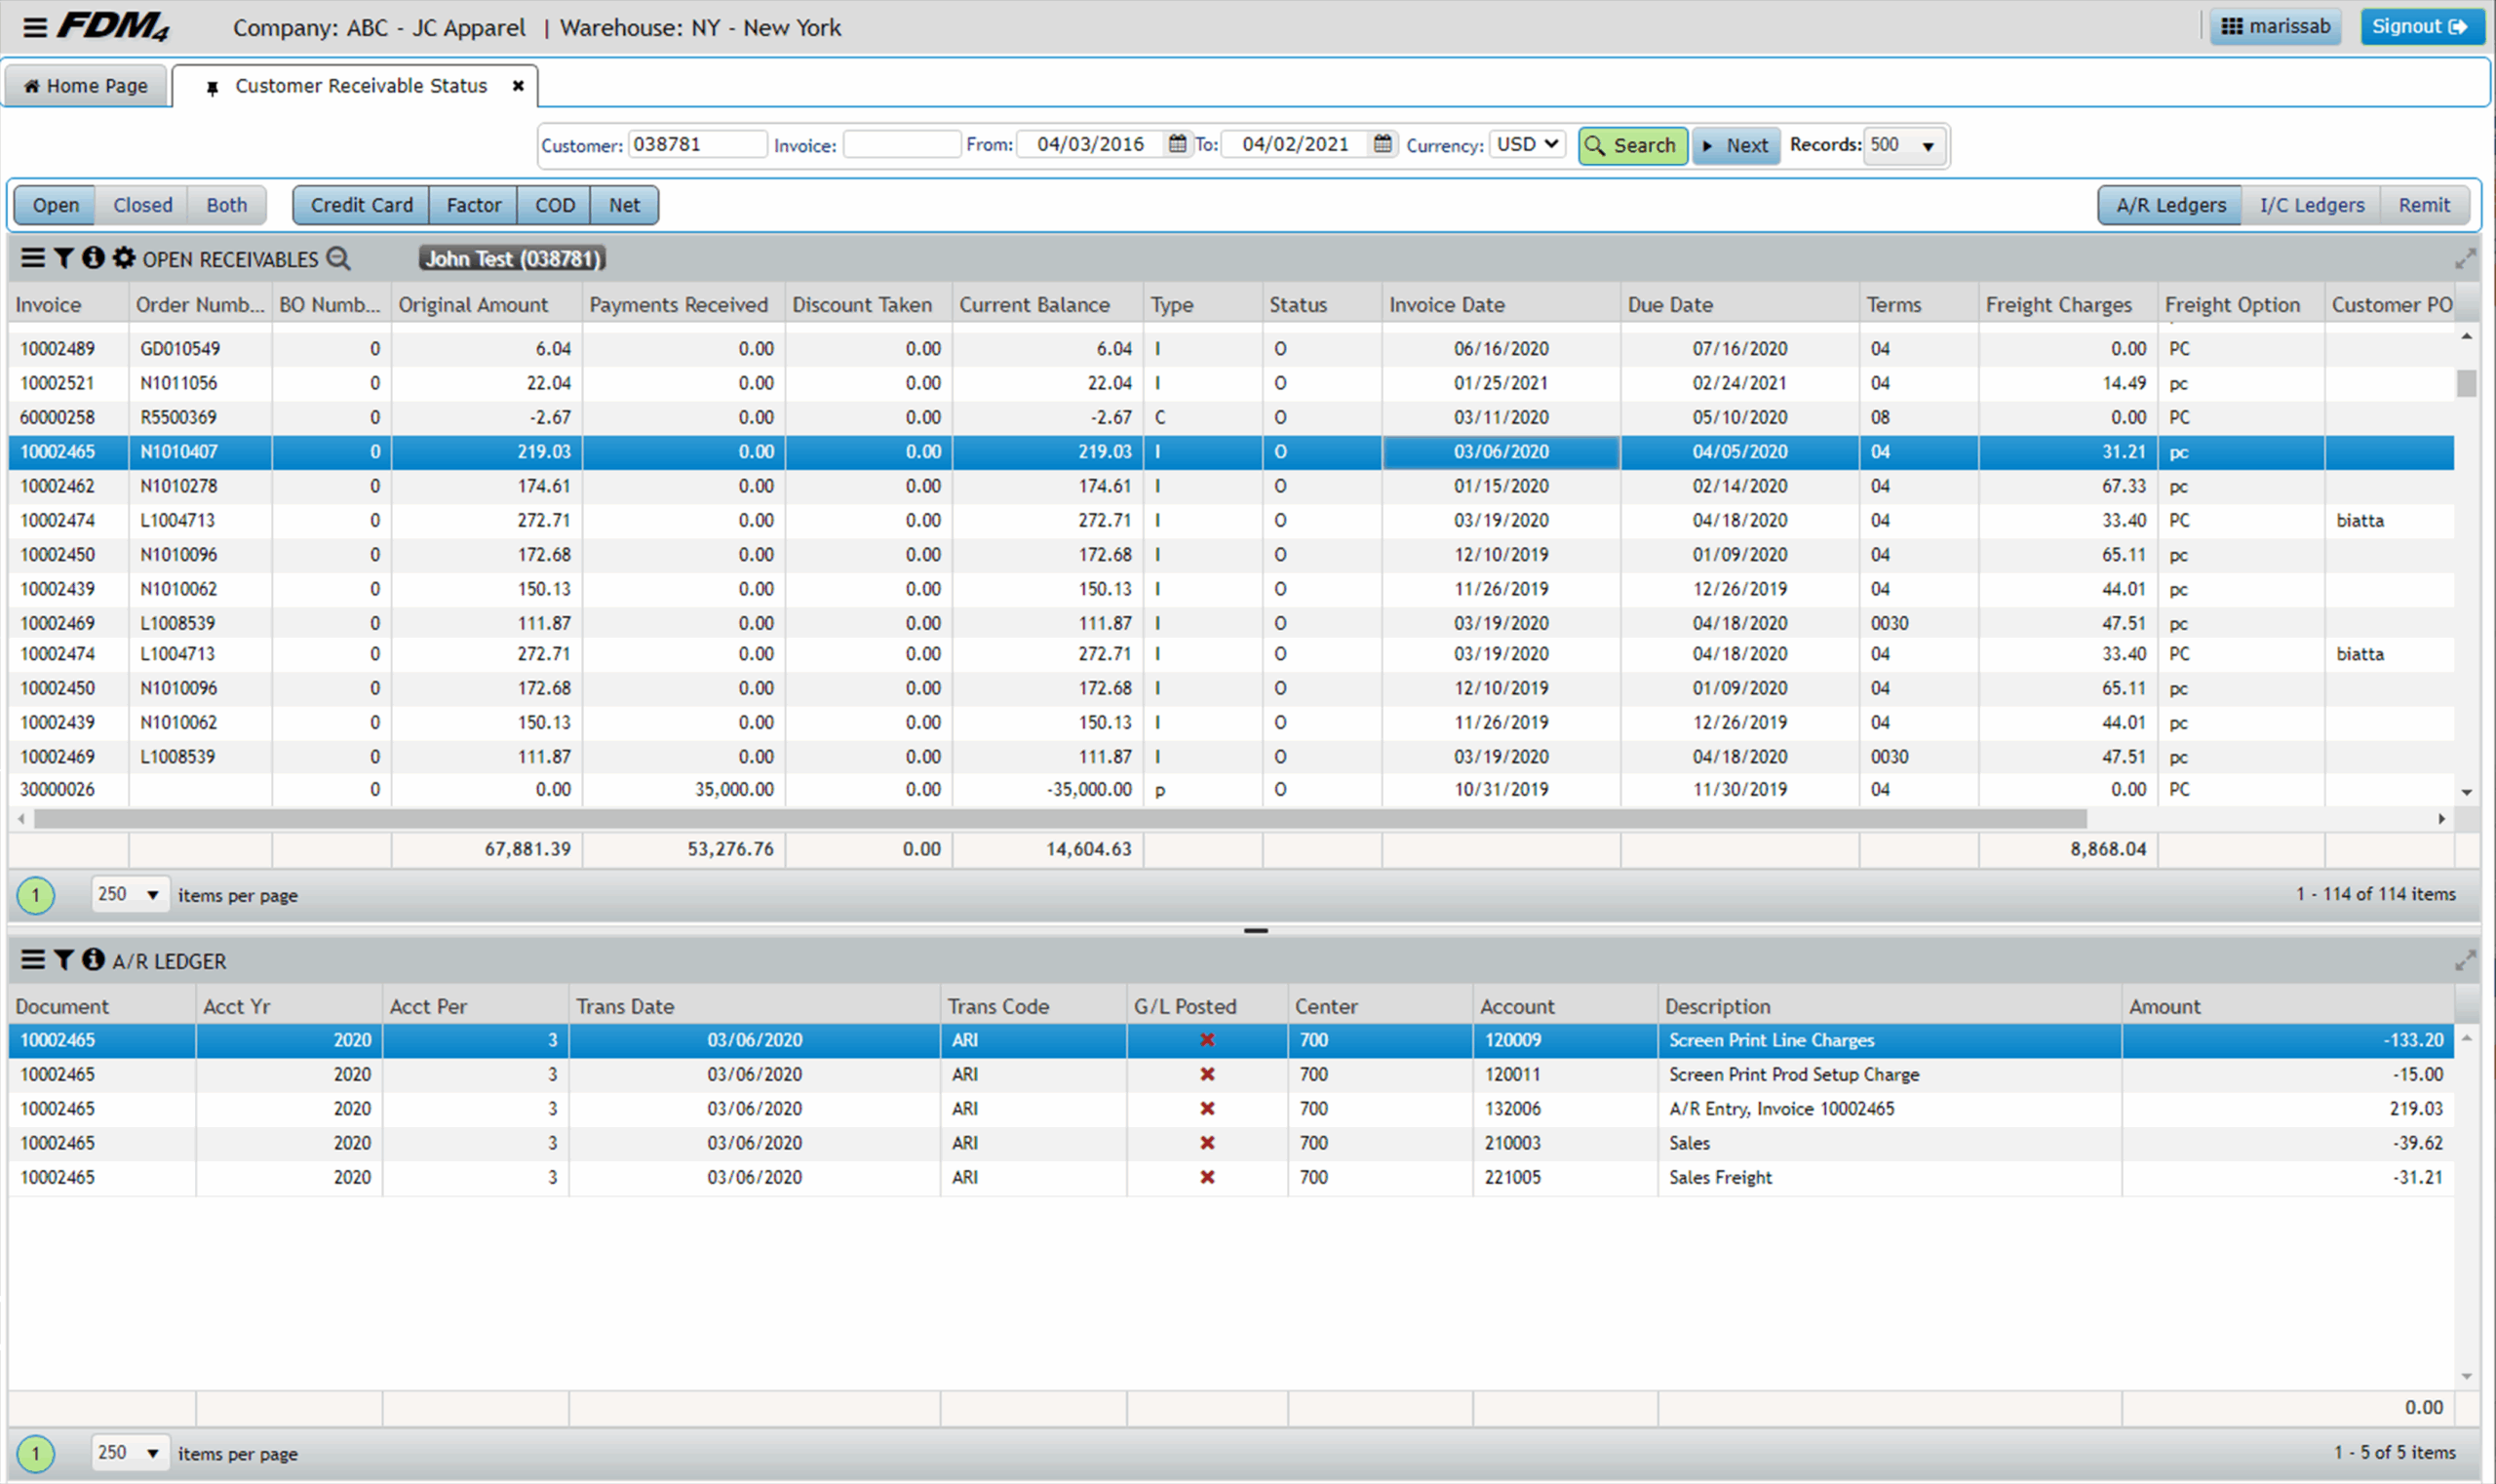This screenshot has height=1484, width=2496.
Task: Toggle the Closed receivables filter
Action: [x=142, y=205]
